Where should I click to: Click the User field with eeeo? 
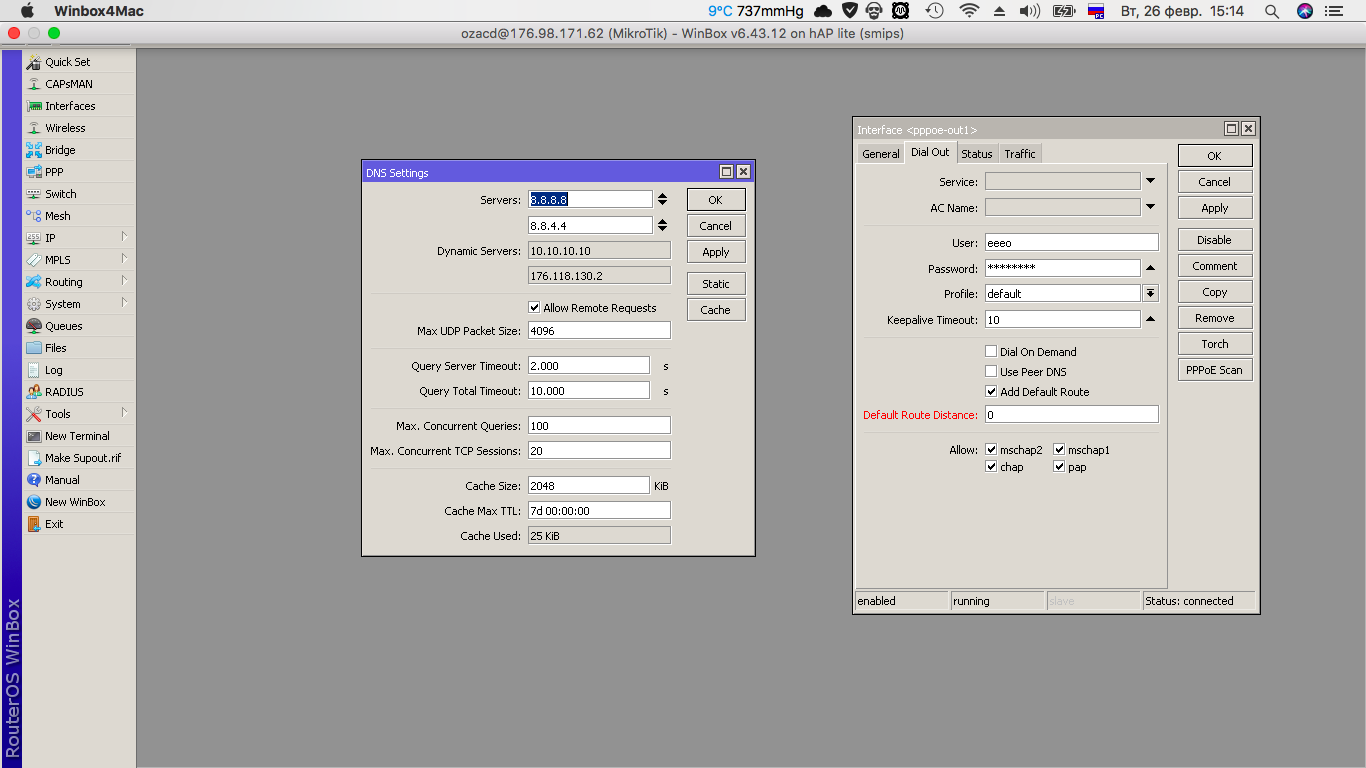tap(1071, 242)
